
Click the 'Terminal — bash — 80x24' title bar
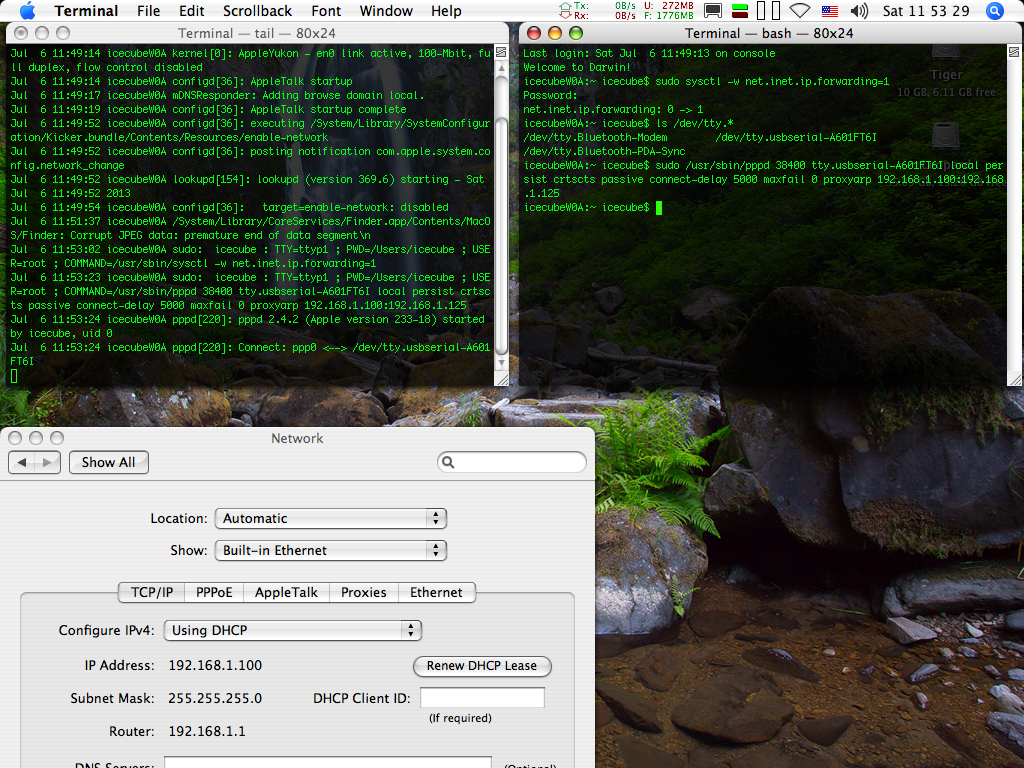point(769,33)
